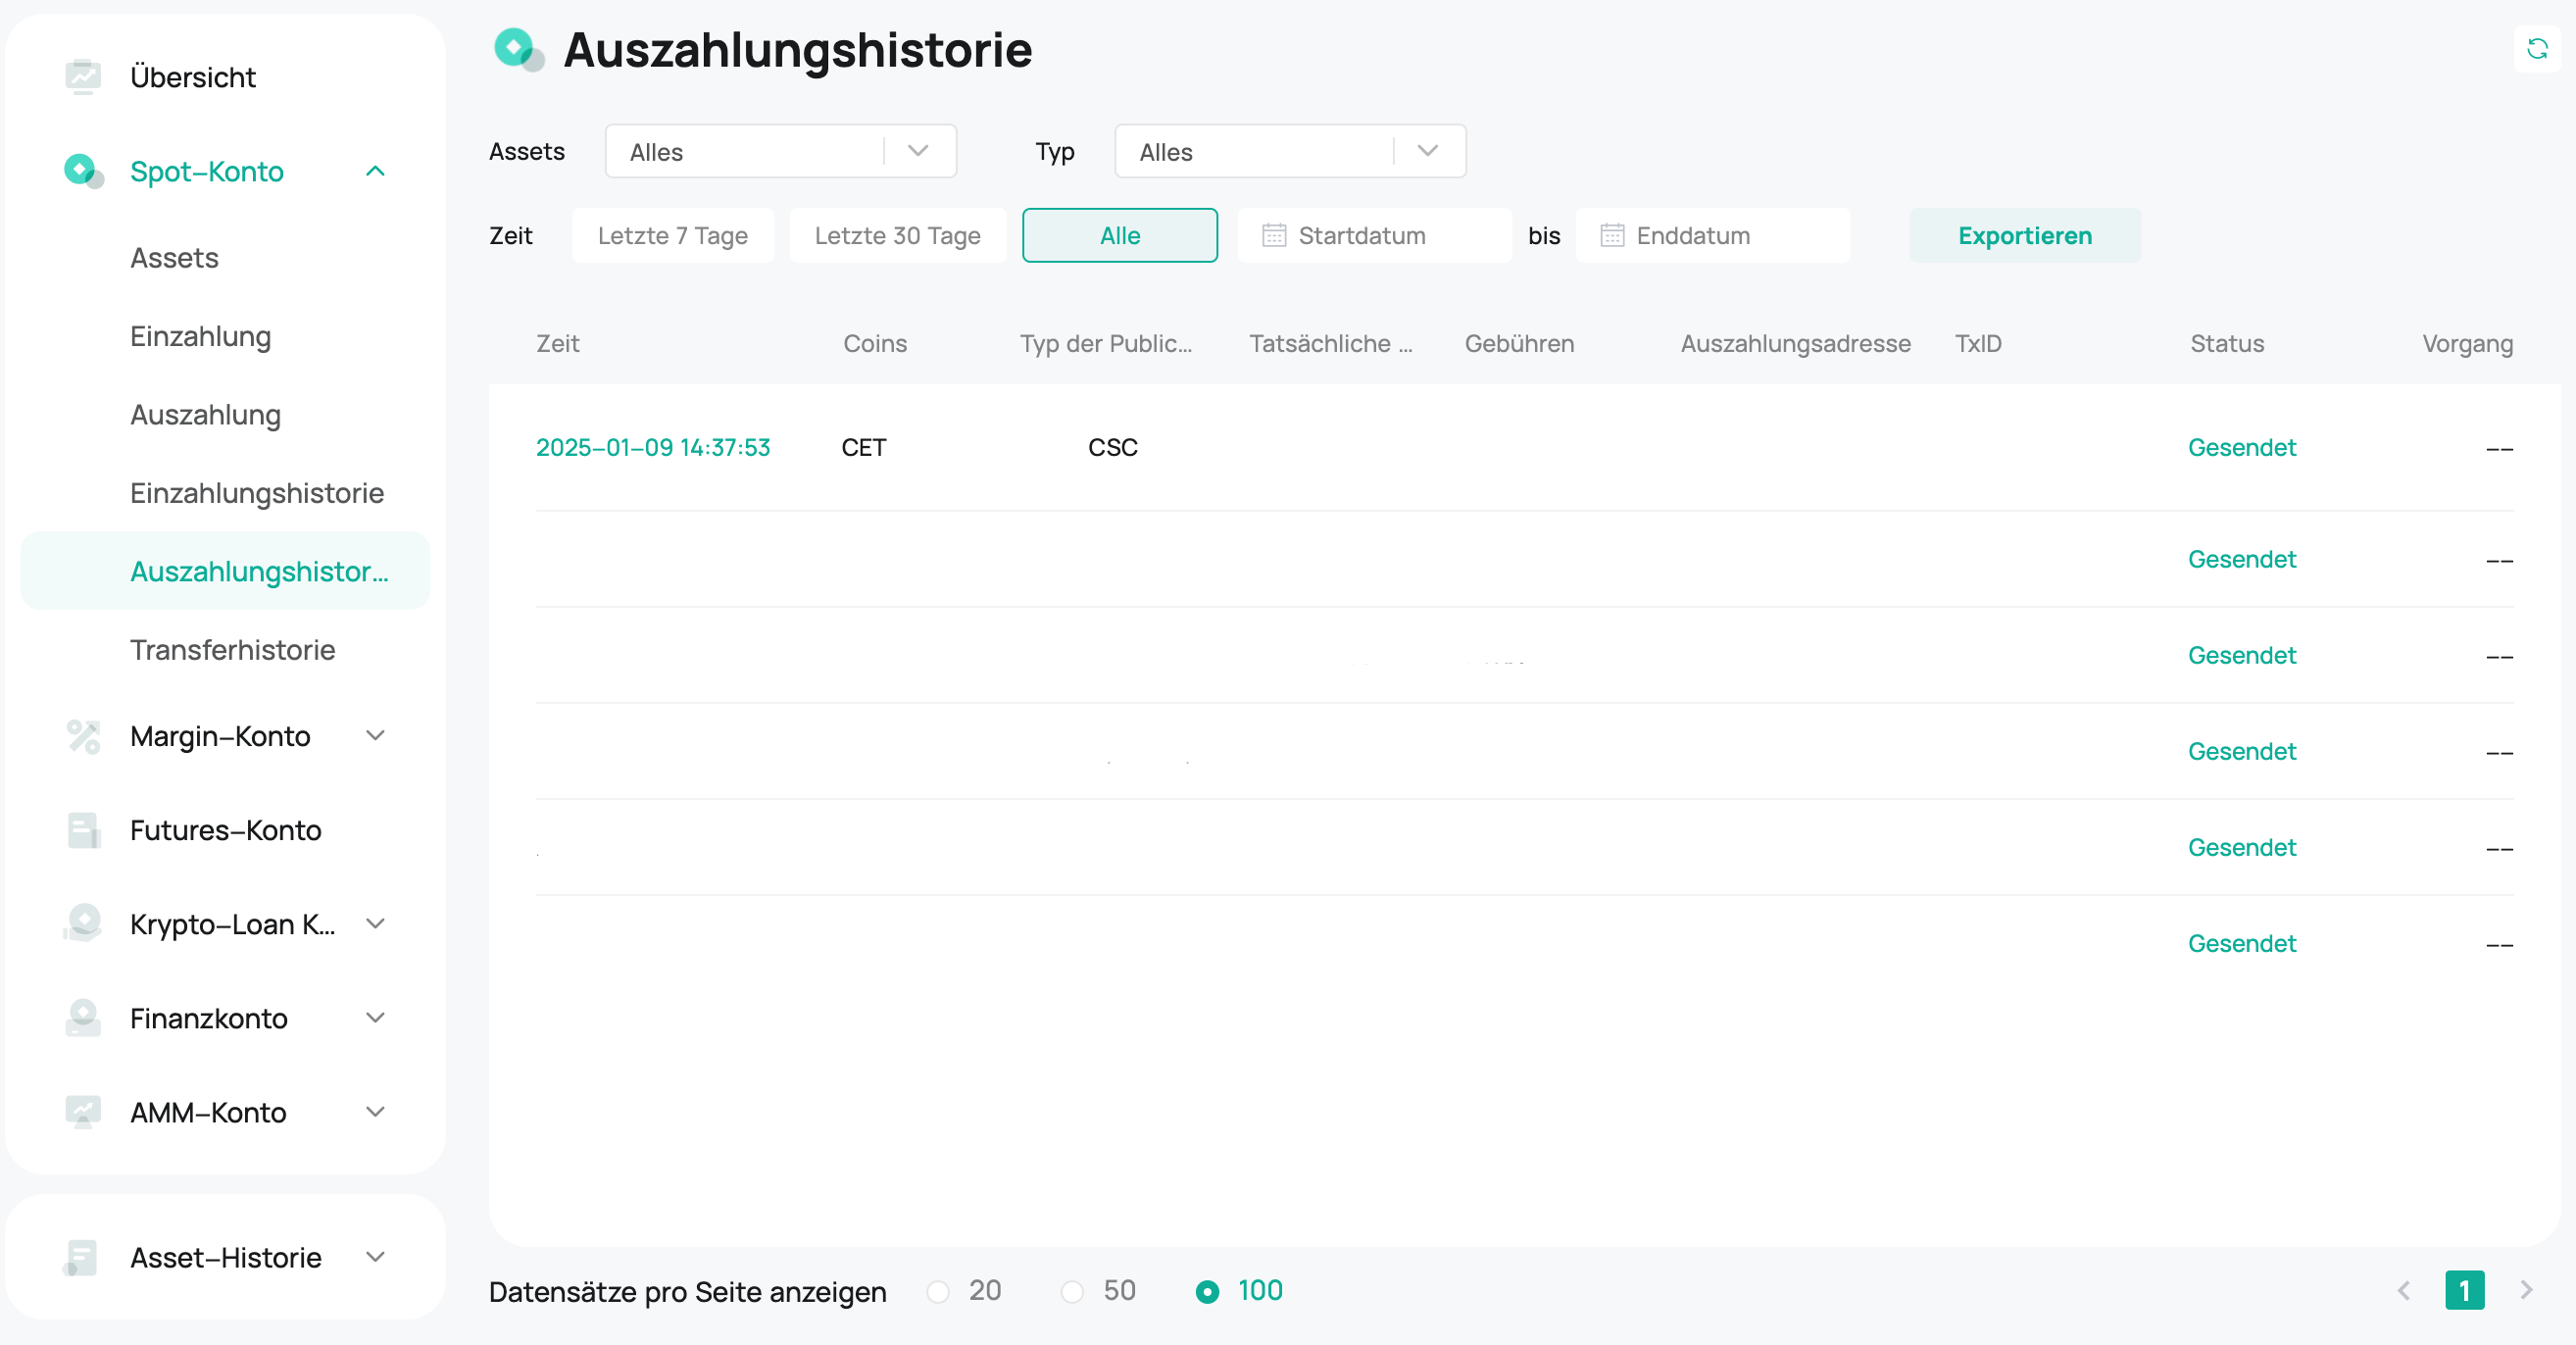Open the Assets filter dropdown
The height and width of the screenshot is (1345, 2576).
tap(780, 151)
